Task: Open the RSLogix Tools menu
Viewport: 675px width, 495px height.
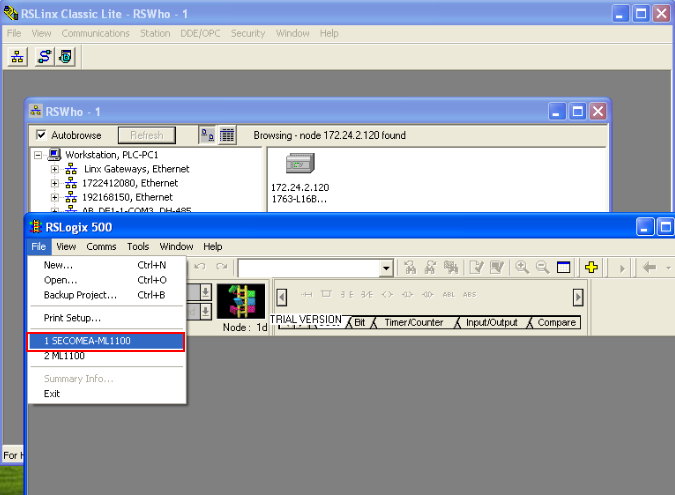Action: click(x=138, y=247)
